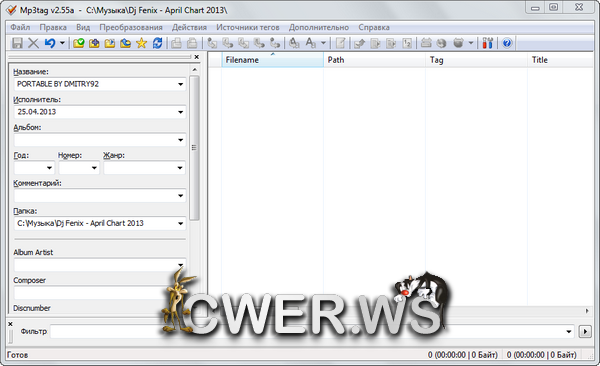Click the Extended Tags notepad icon
Image resolution: width=600 pixels, height=366 pixels.
tap(341, 43)
